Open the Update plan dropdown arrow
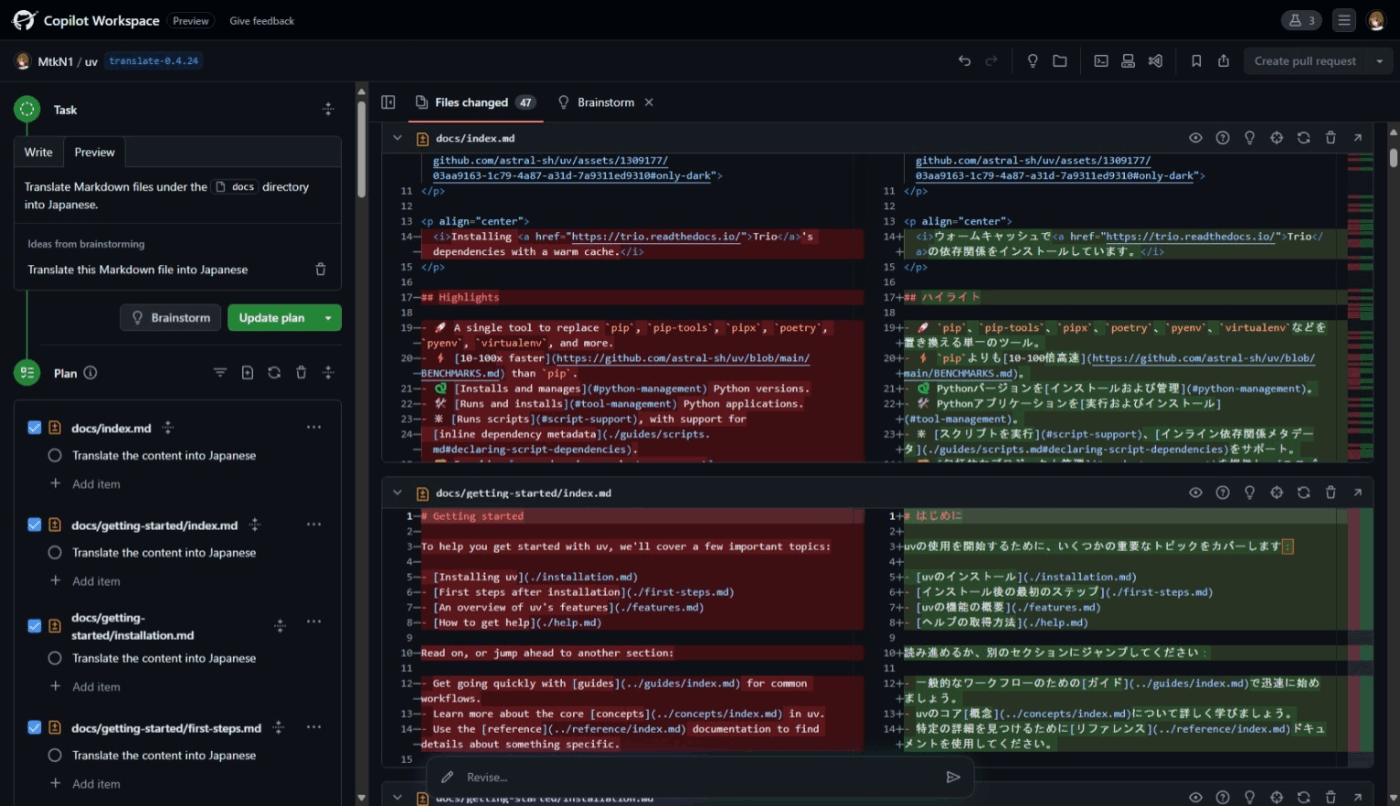The width and height of the screenshot is (1400, 806). coord(328,318)
